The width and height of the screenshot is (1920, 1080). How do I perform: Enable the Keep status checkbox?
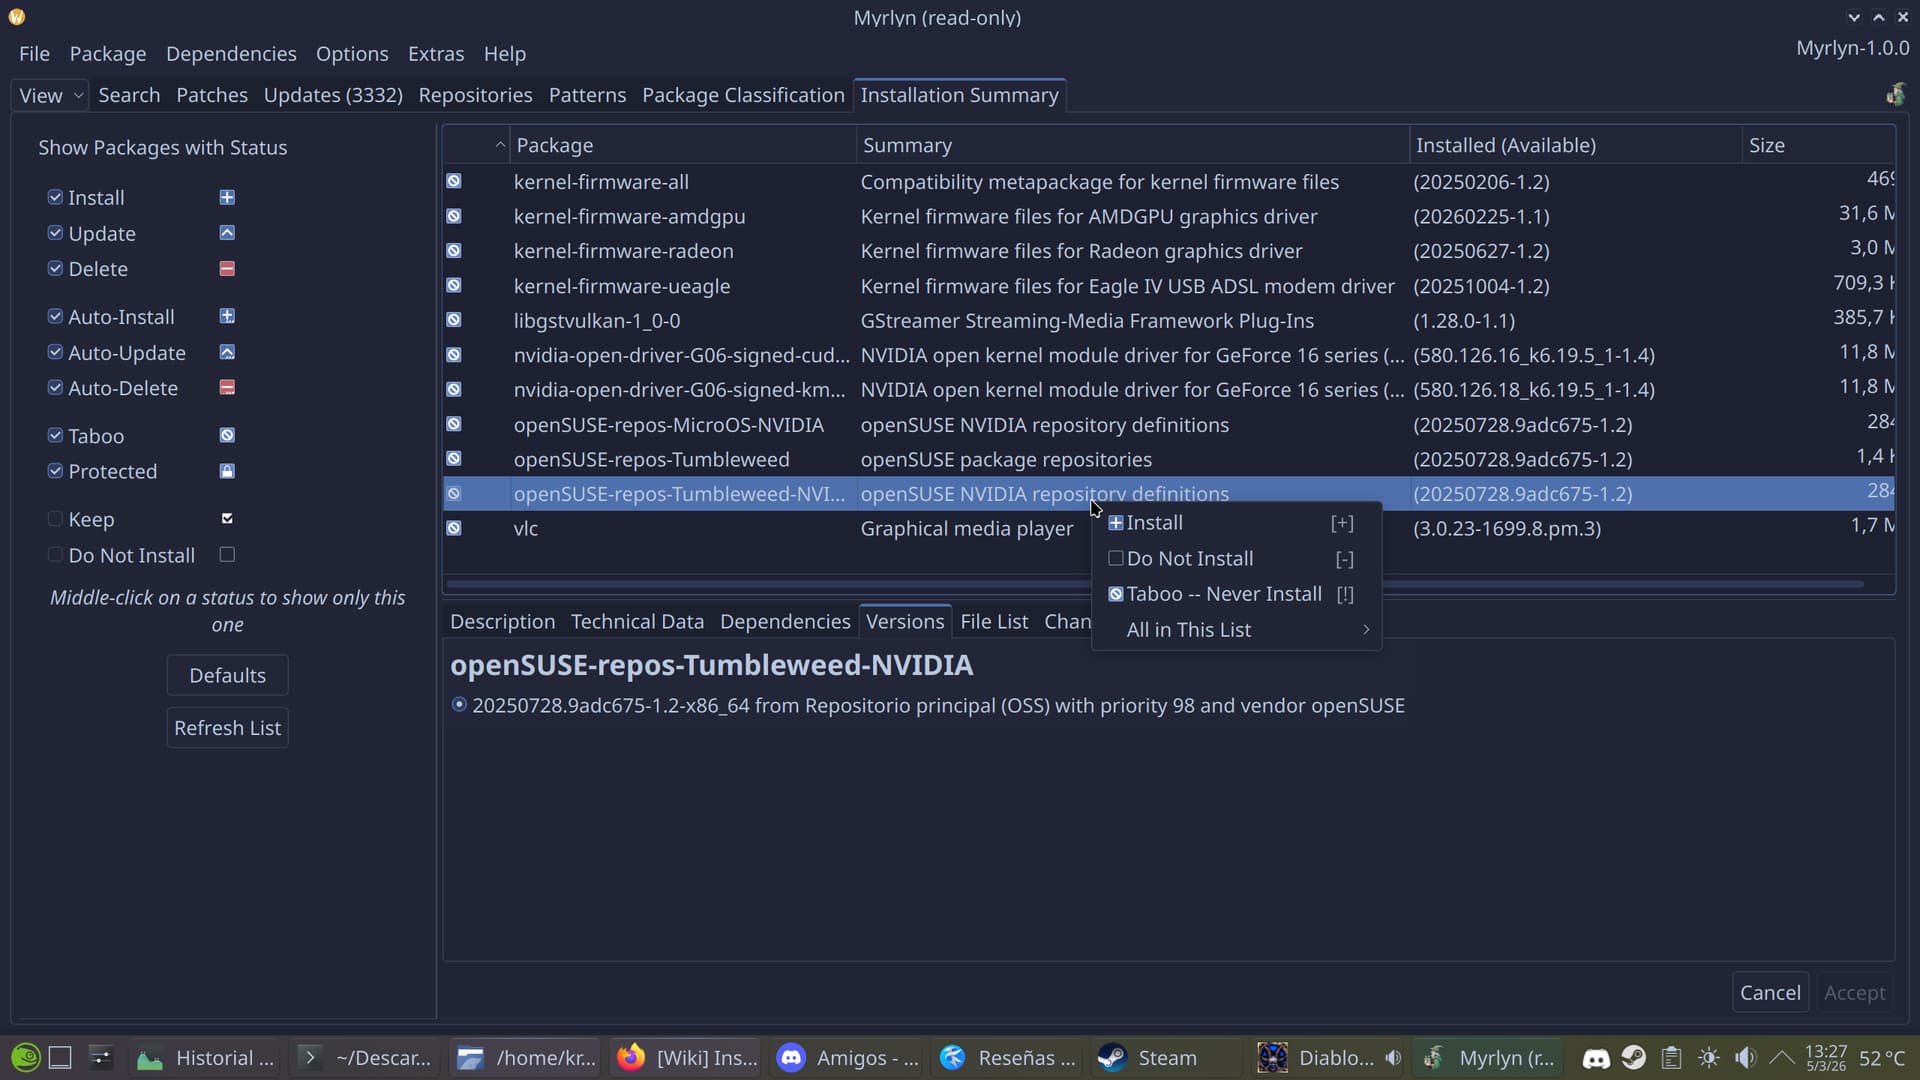55,519
